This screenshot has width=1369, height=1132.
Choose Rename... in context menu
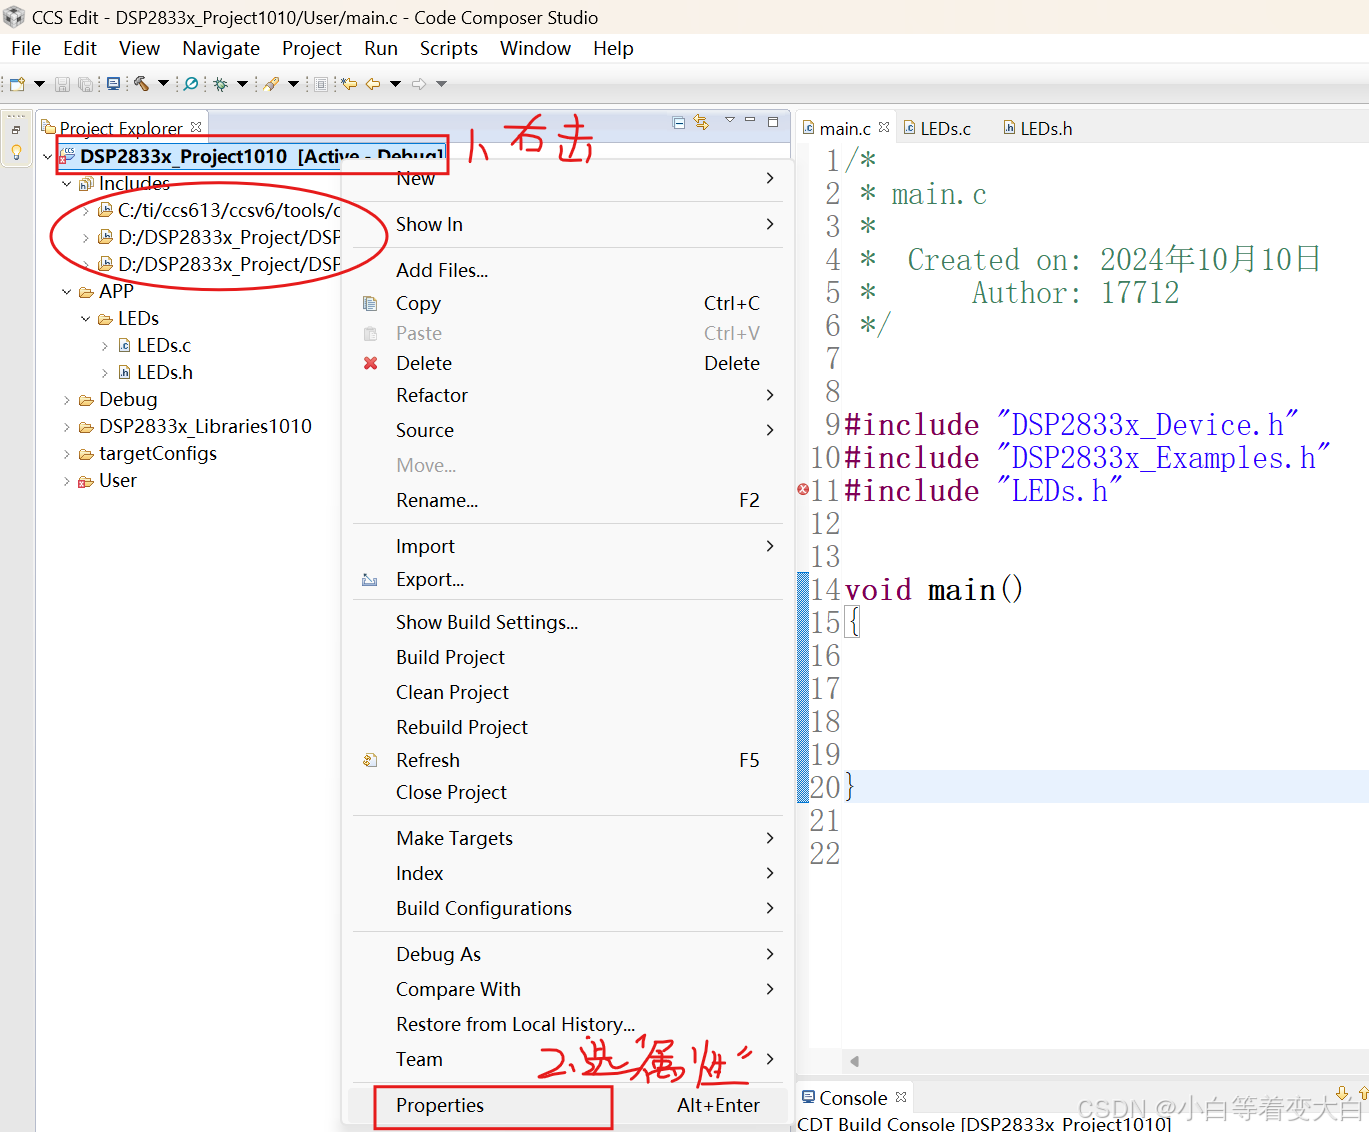coord(568,500)
